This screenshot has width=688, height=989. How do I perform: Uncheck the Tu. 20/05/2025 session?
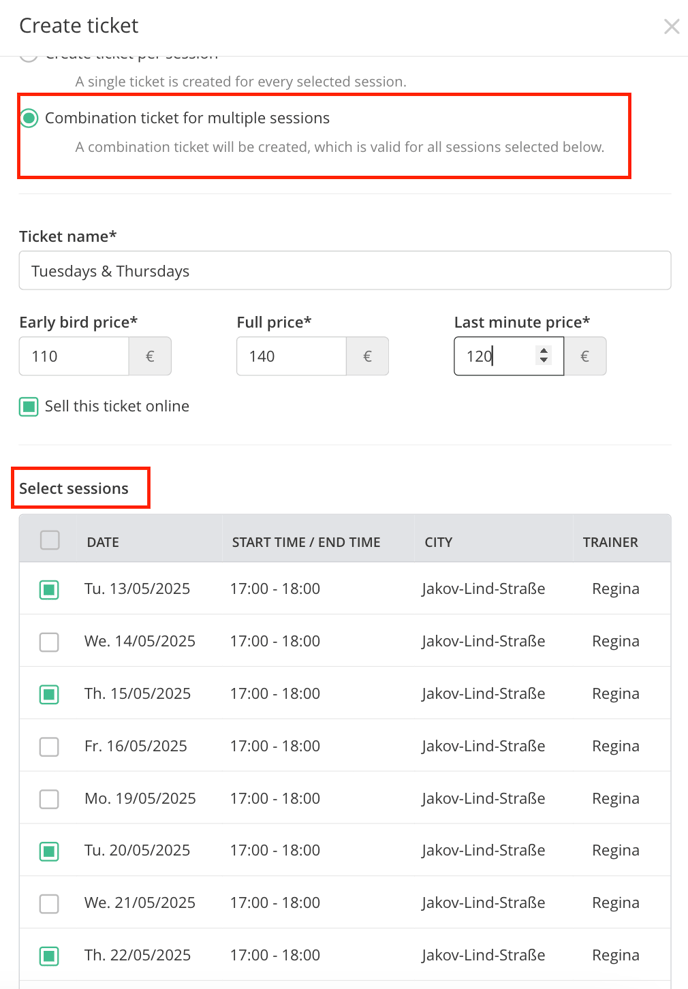(49, 851)
